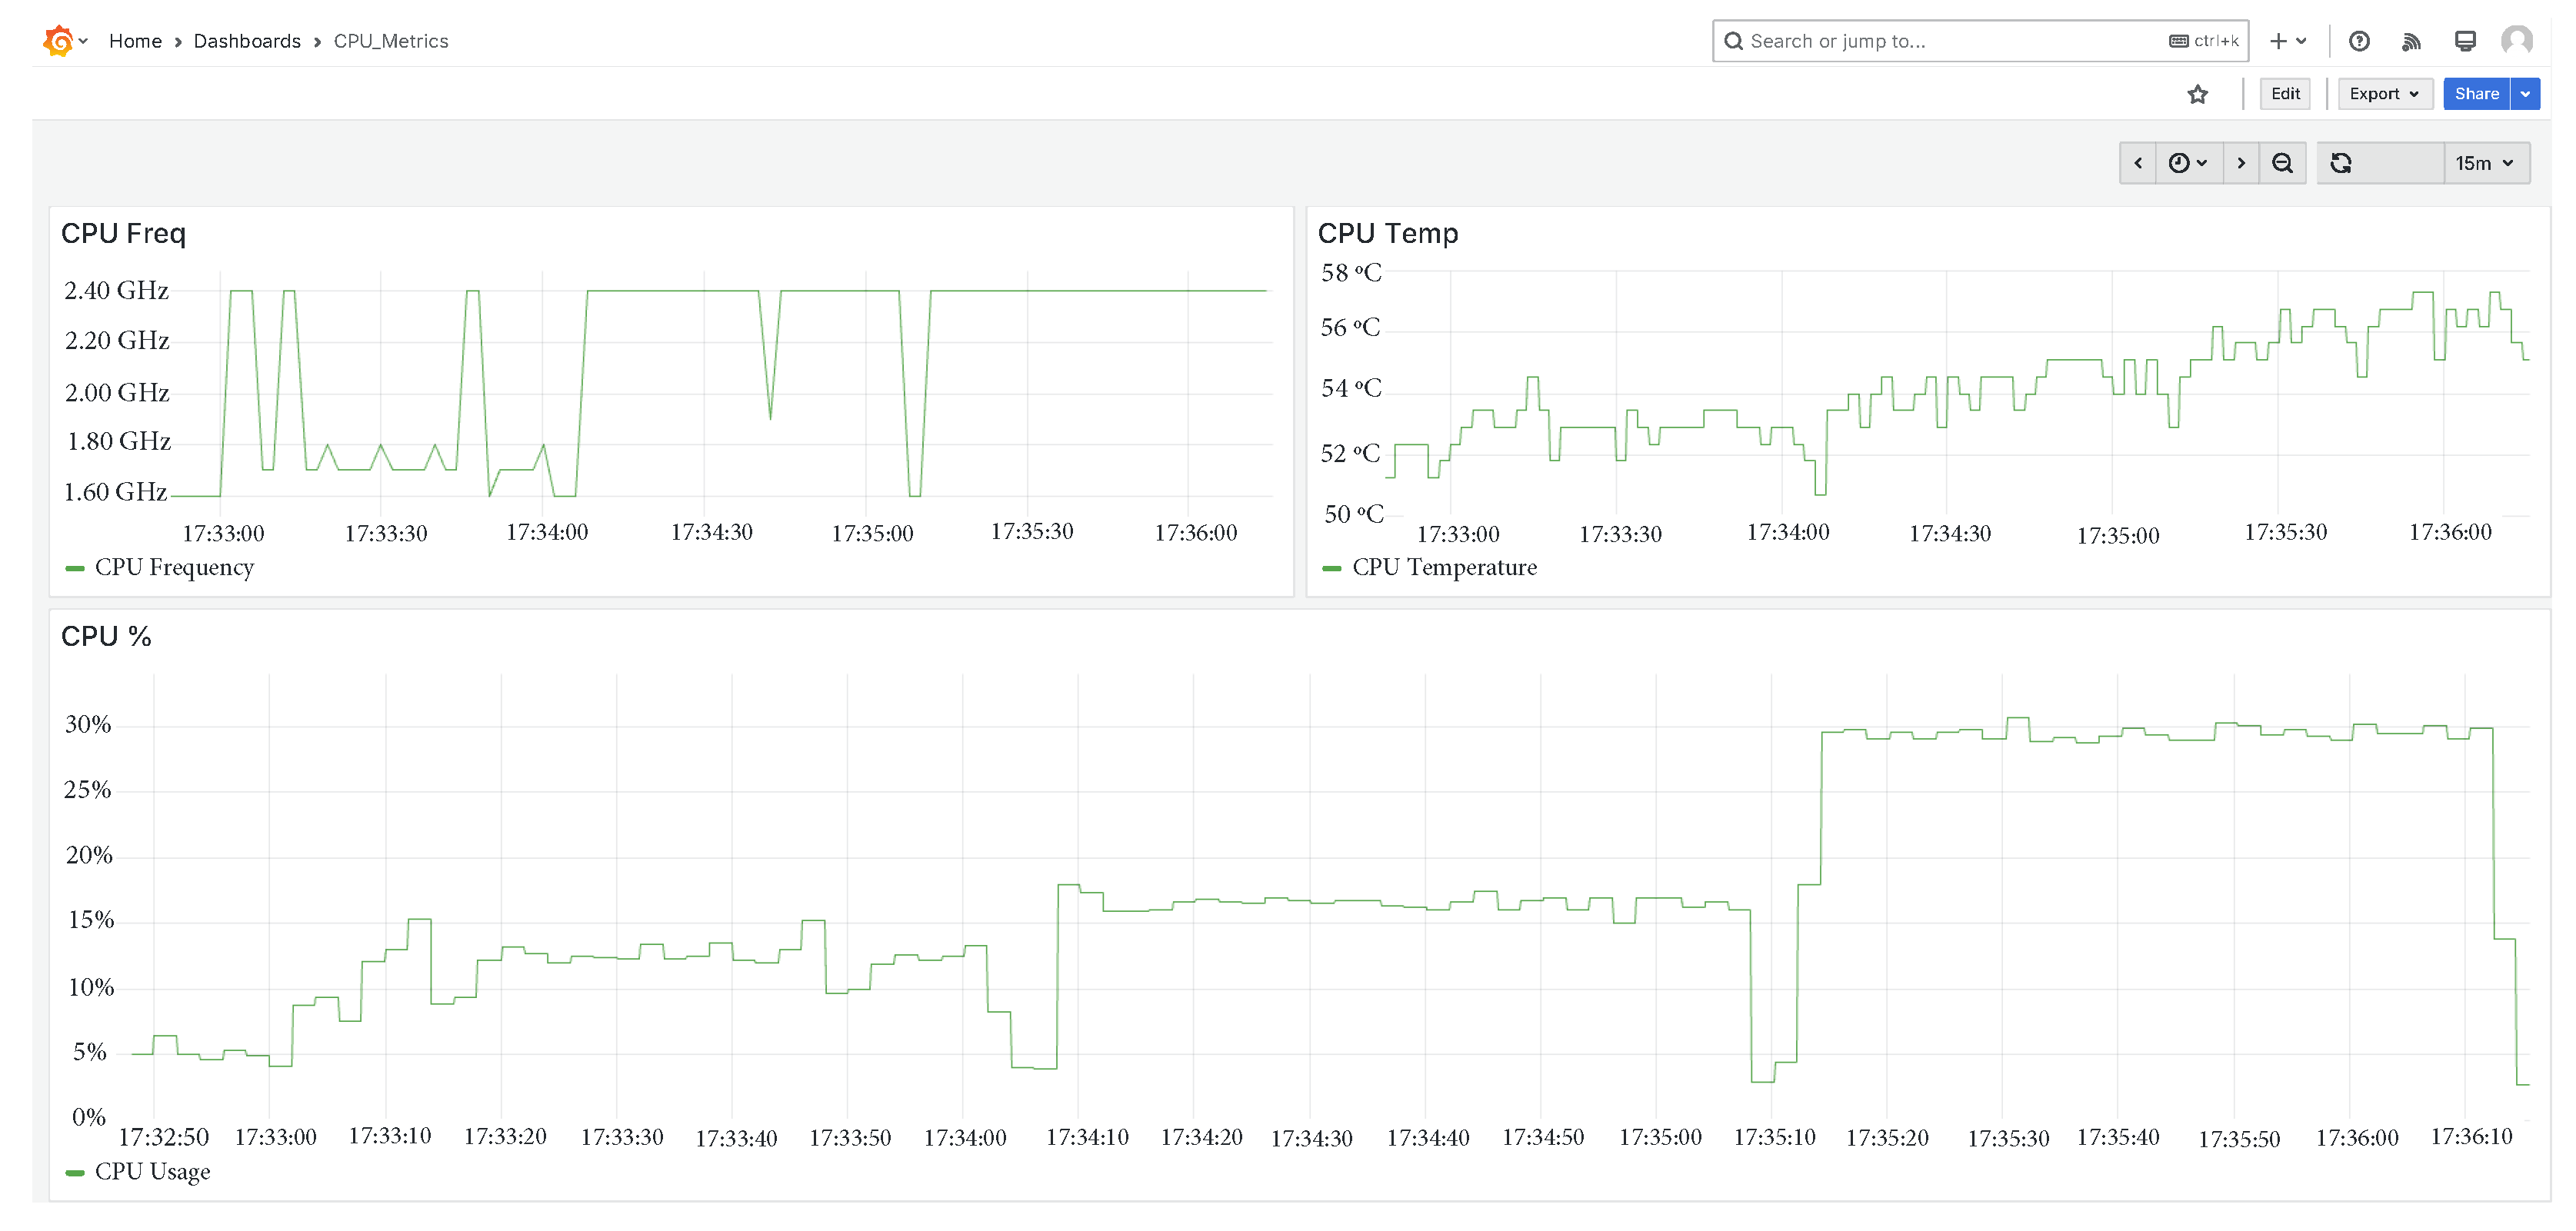Open the Export dropdown menu
The height and width of the screenshot is (1231, 2576).
click(2384, 94)
